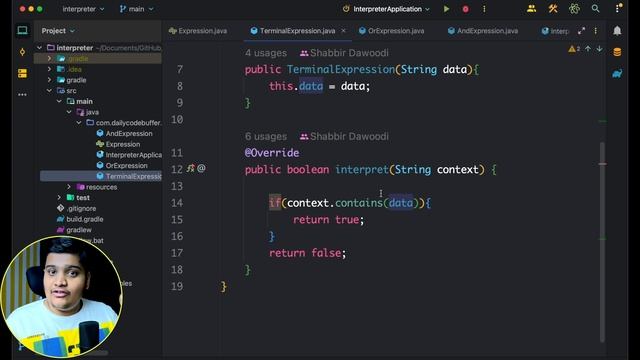Open the interpreter project dropdown
The height and width of the screenshot is (360, 640).
point(83,9)
